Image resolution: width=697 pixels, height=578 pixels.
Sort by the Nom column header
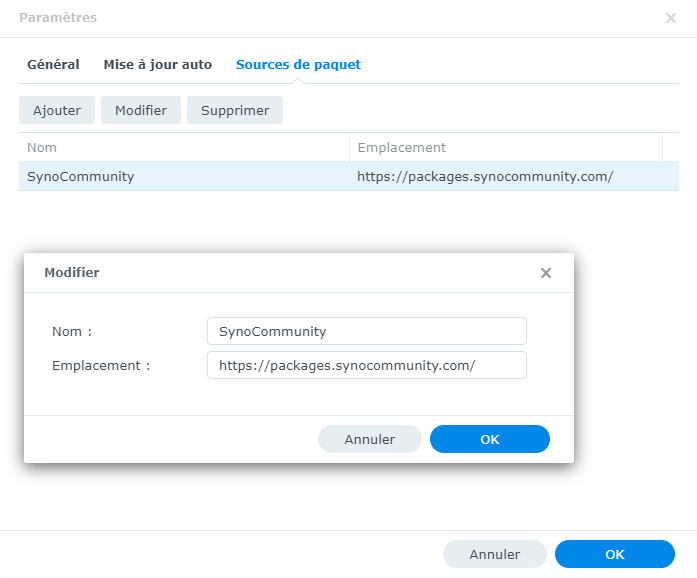184,148
